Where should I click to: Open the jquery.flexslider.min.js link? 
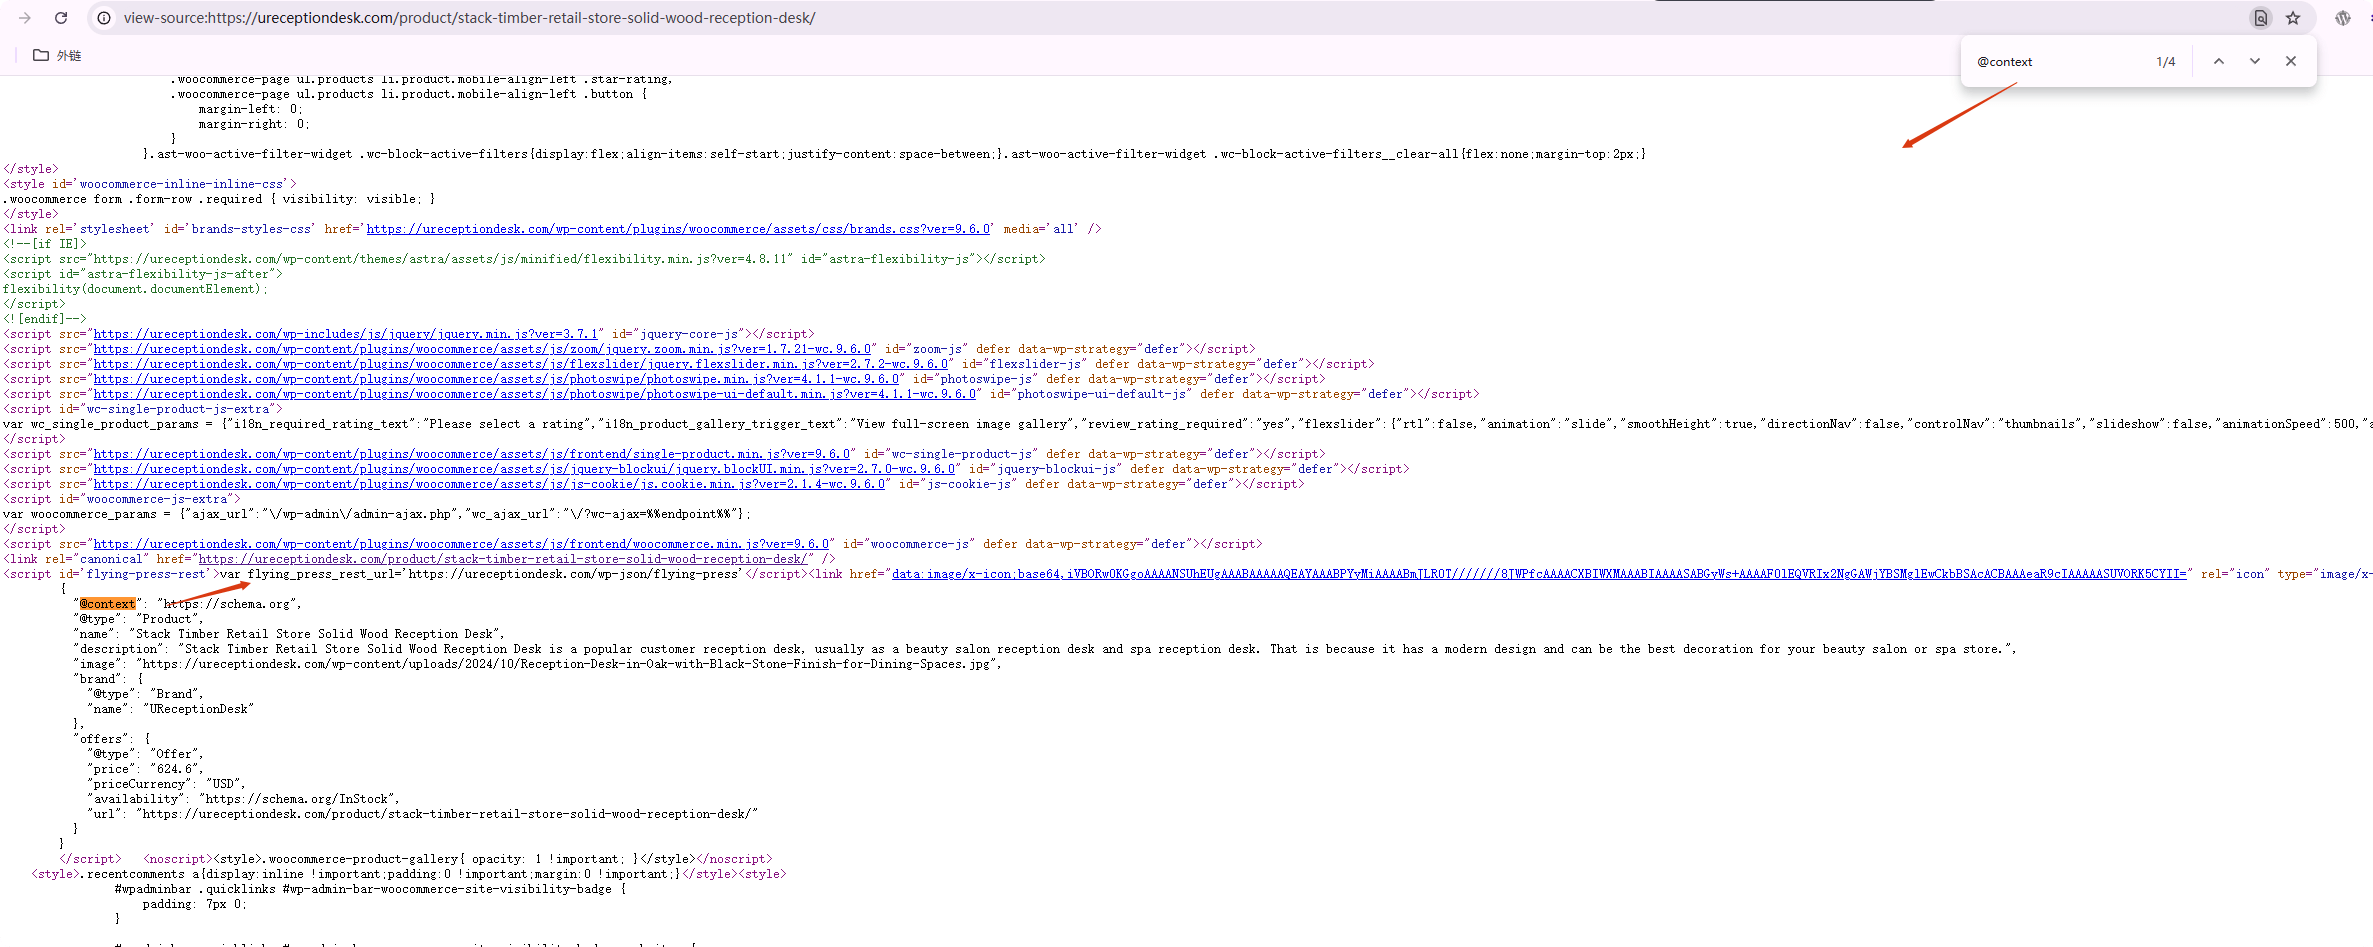(521, 364)
